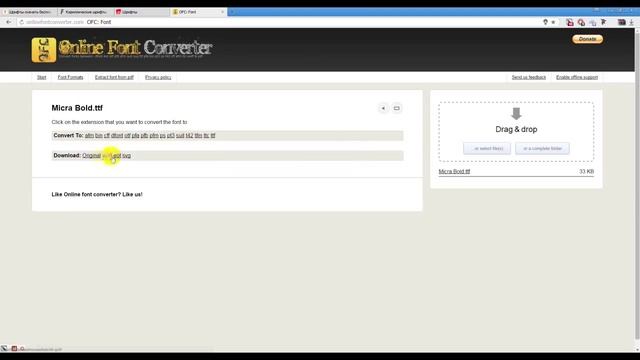Screen dimensions: 640x360
Task: Click the left arrow icon beside Micra Bold.ttf
Action: pyautogui.click(x=383, y=108)
